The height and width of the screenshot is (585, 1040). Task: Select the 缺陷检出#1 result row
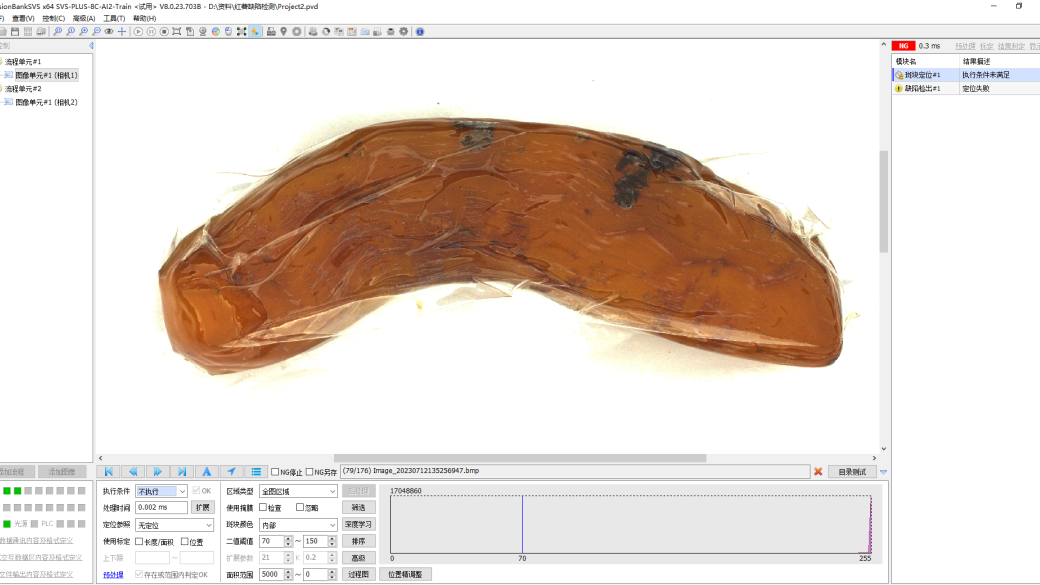(966, 88)
